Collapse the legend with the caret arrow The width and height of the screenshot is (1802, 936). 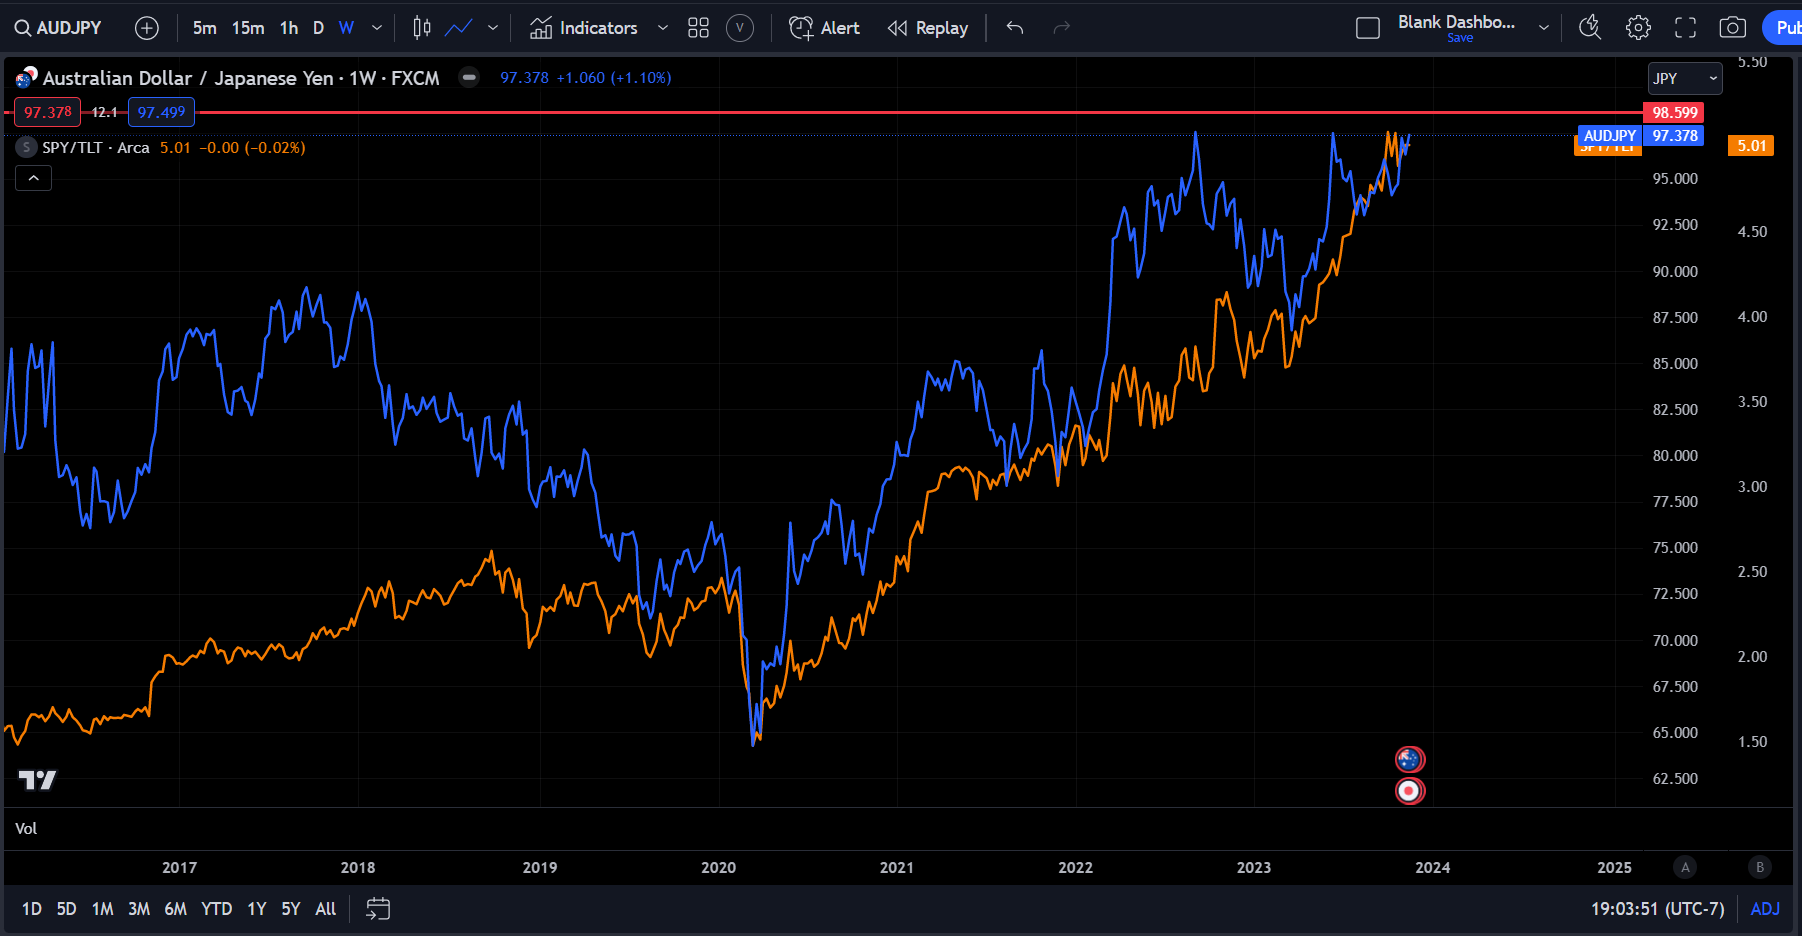point(33,177)
